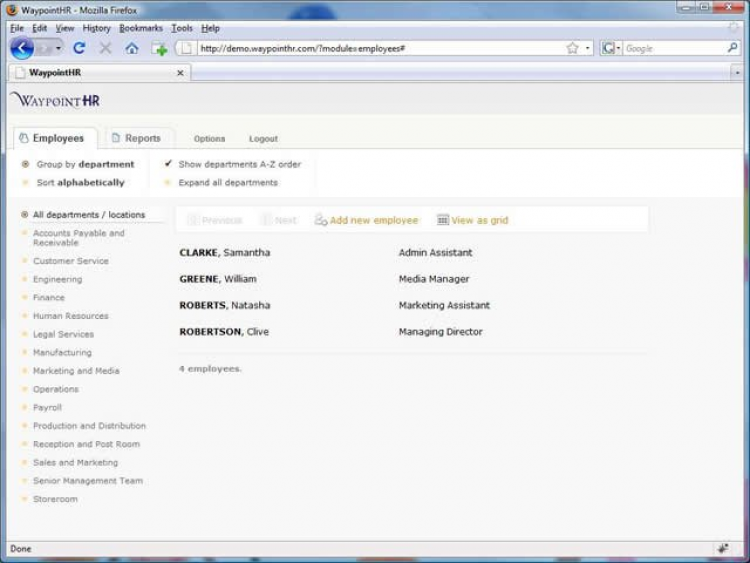
Task: Go back using browser back arrow
Action: click(x=22, y=48)
